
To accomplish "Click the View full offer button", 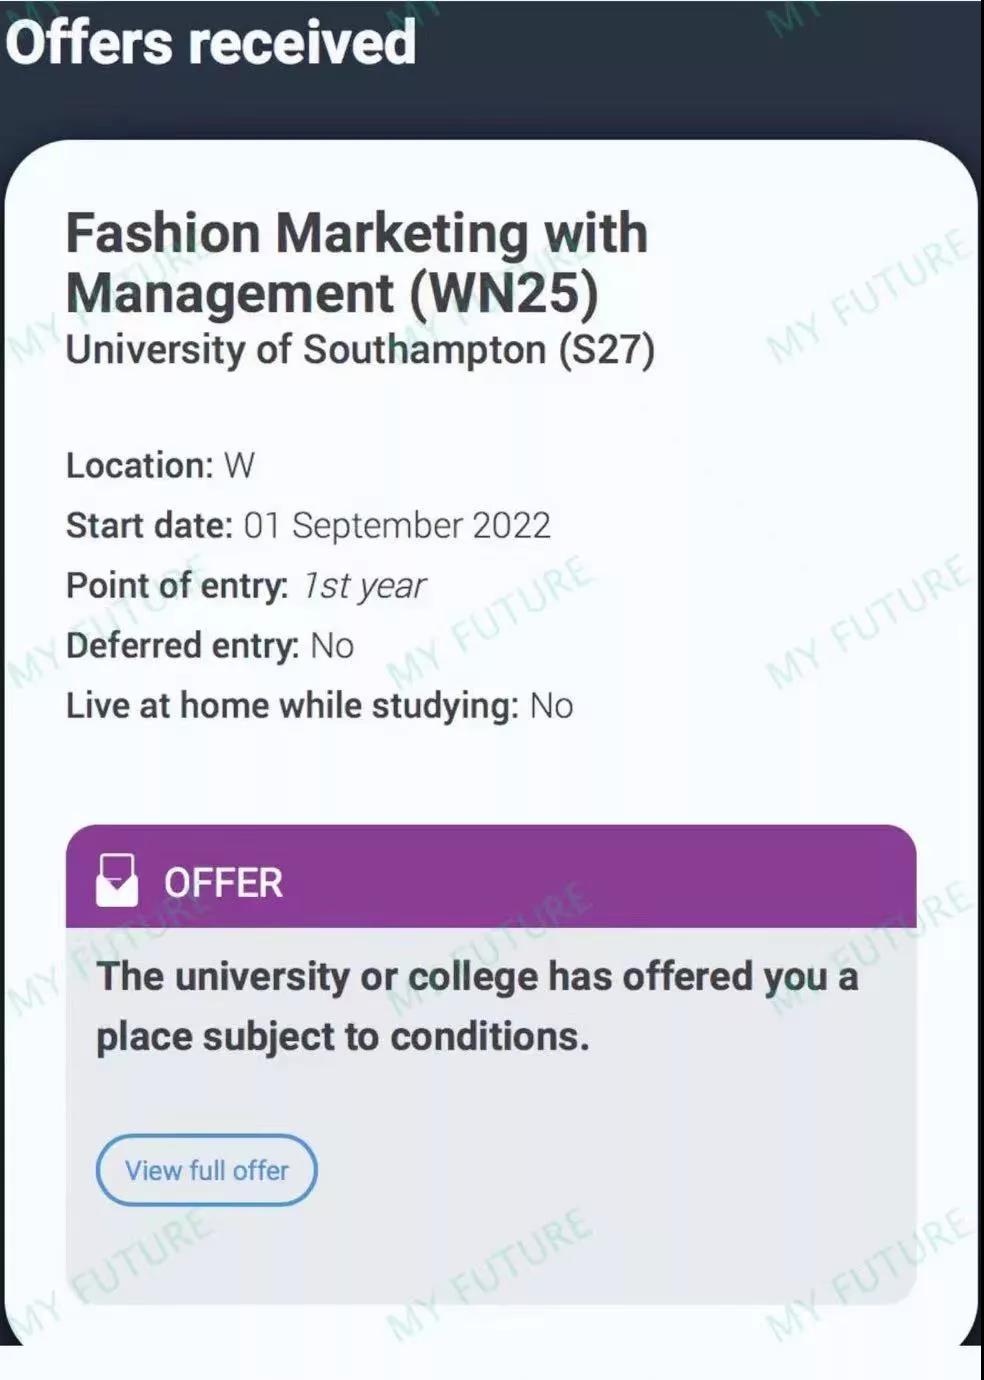I will point(206,1169).
